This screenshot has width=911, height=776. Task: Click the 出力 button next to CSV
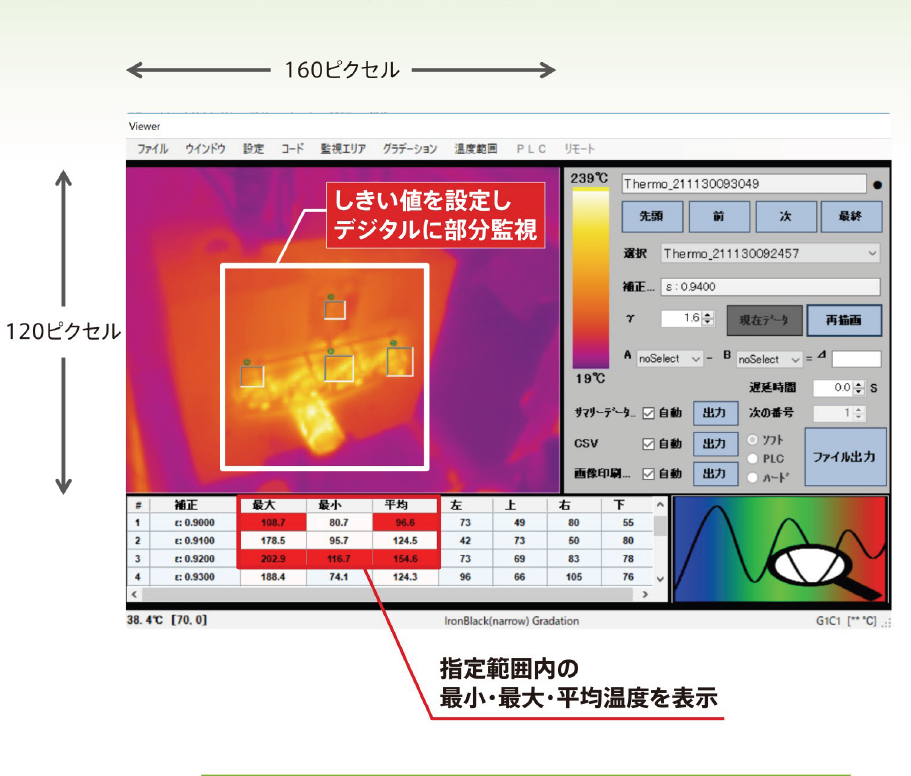pyautogui.click(x=716, y=444)
